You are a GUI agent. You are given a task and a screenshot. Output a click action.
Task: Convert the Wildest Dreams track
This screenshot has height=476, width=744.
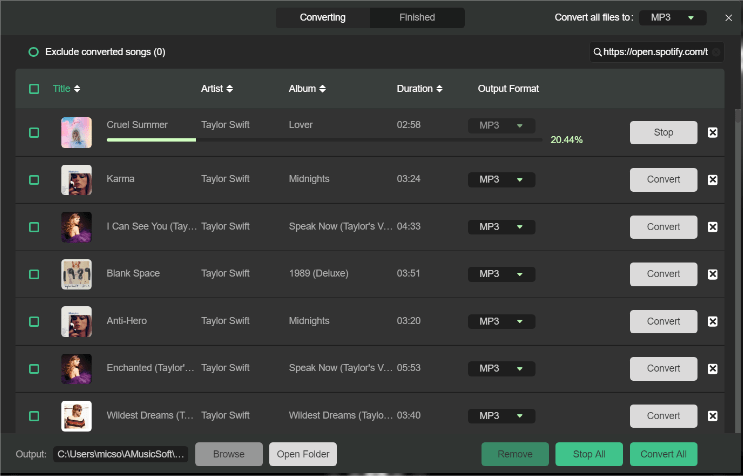[663, 416]
